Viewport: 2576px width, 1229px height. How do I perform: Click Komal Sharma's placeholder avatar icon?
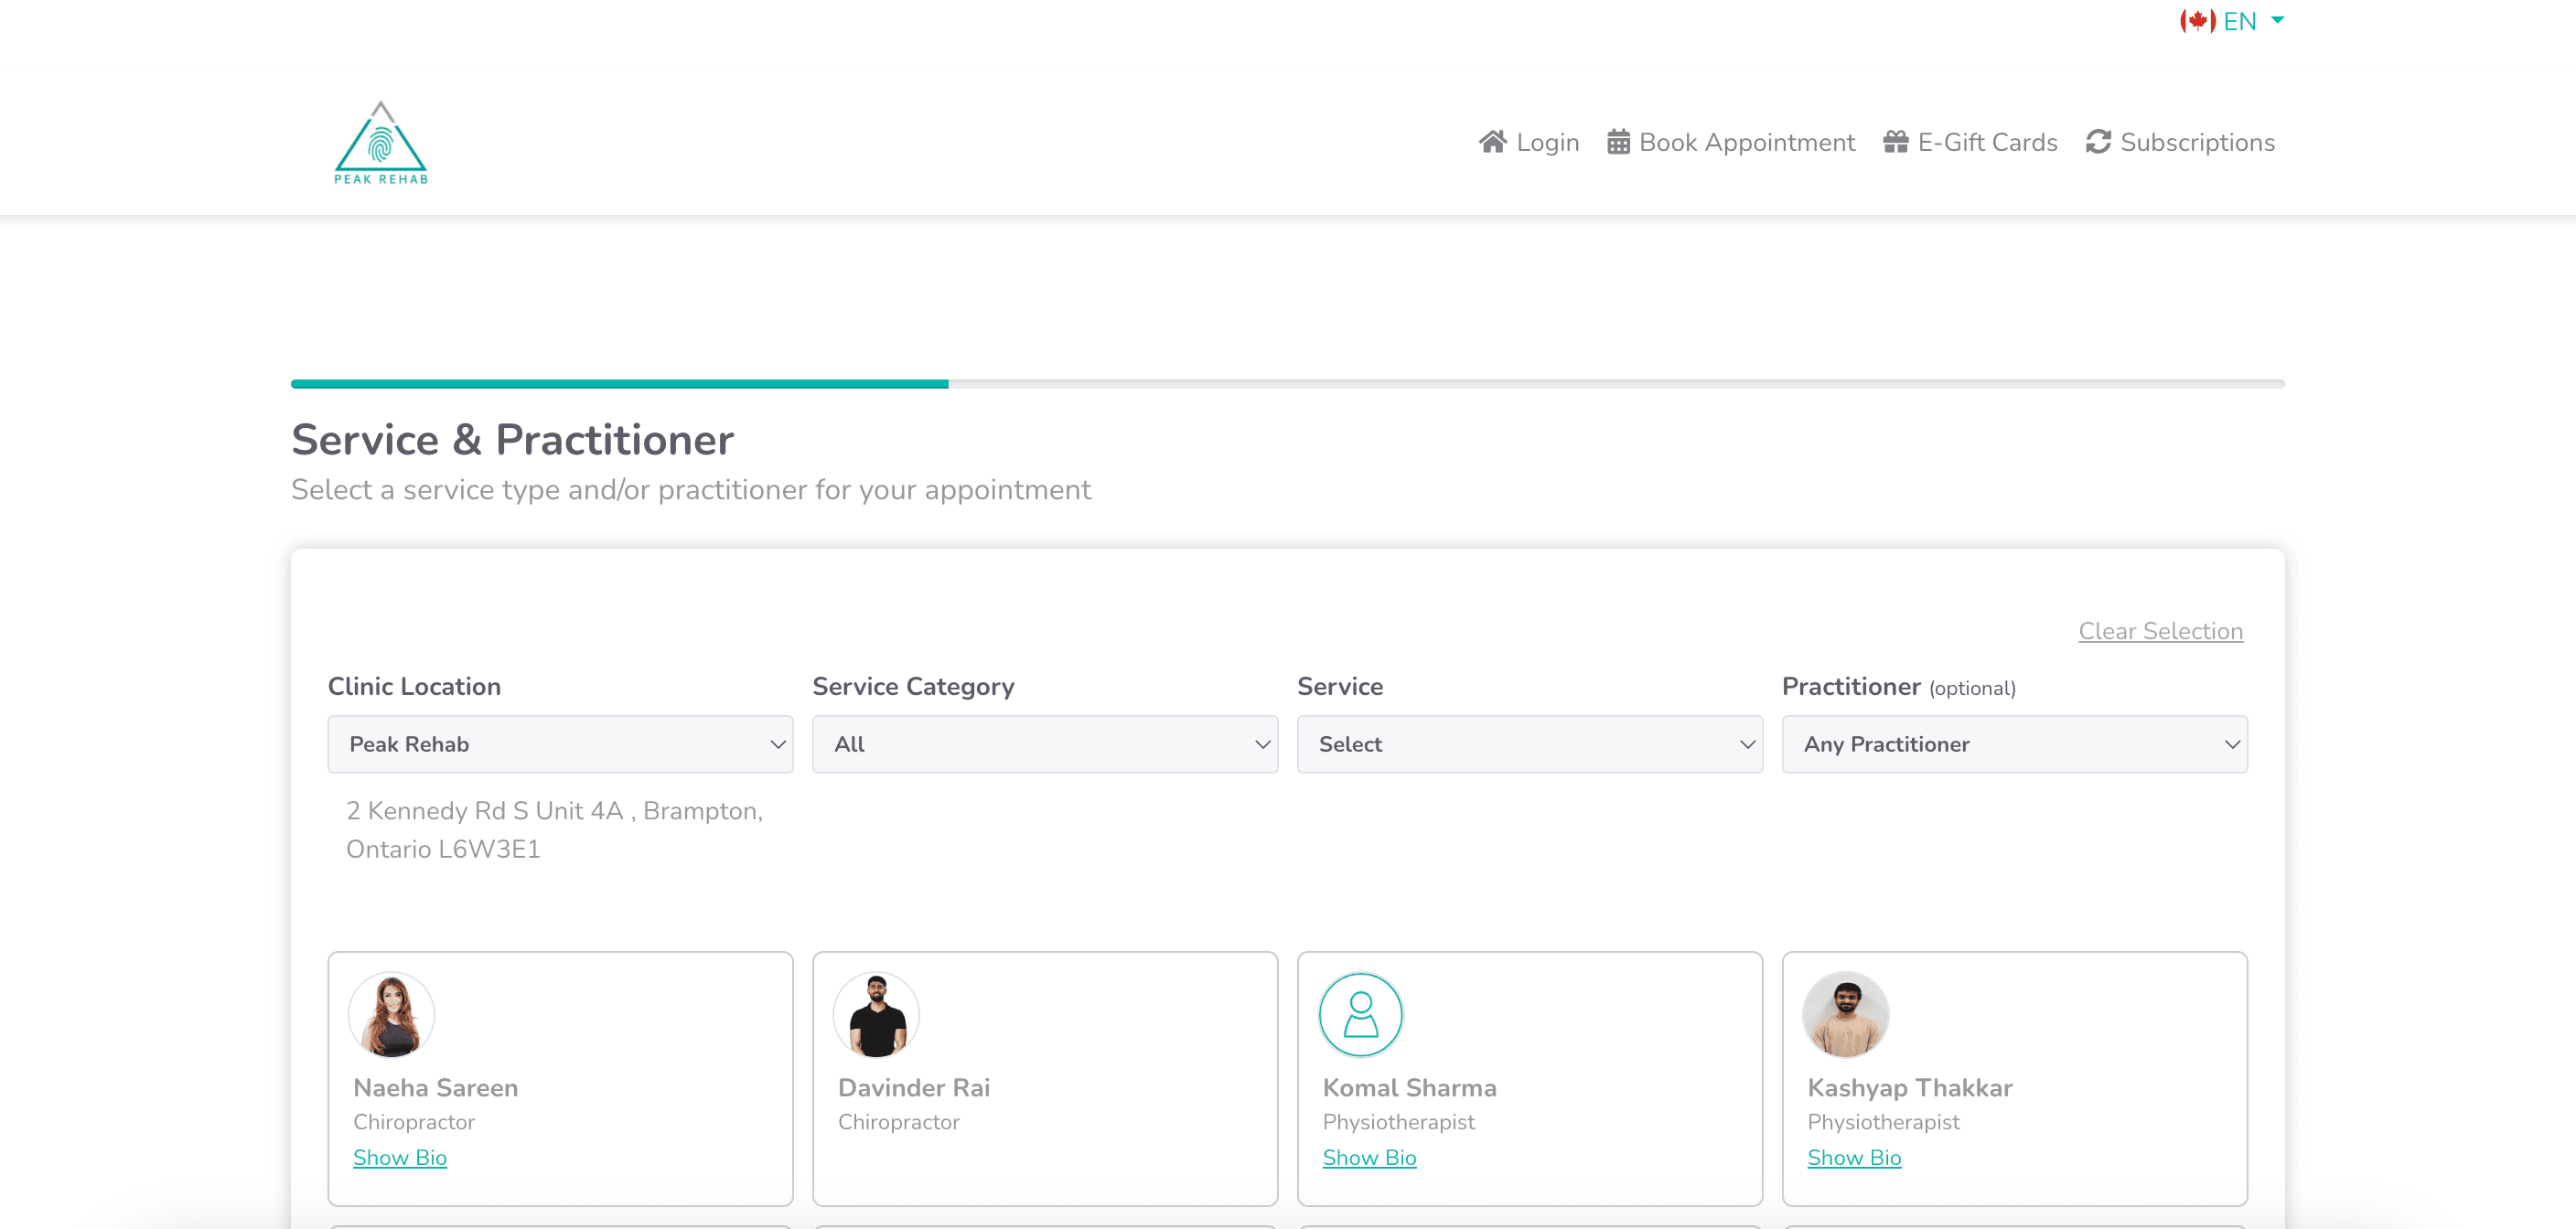click(1361, 1014)
